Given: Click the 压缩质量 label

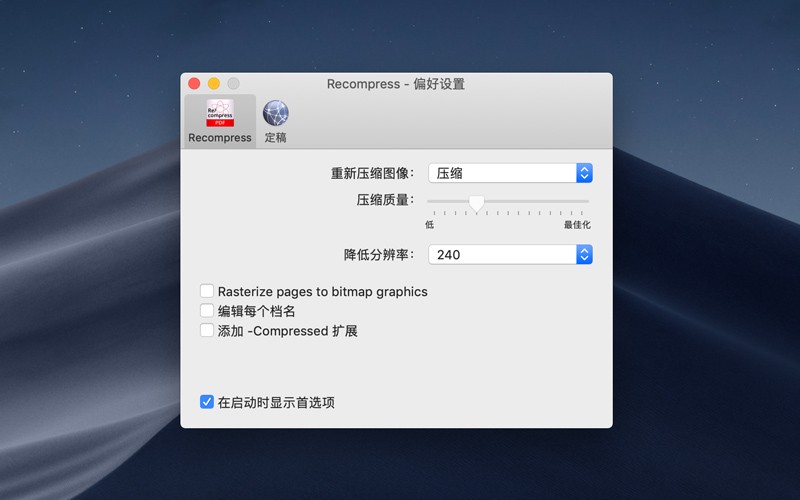Looking at the screenshot, I should click(385, 200).
